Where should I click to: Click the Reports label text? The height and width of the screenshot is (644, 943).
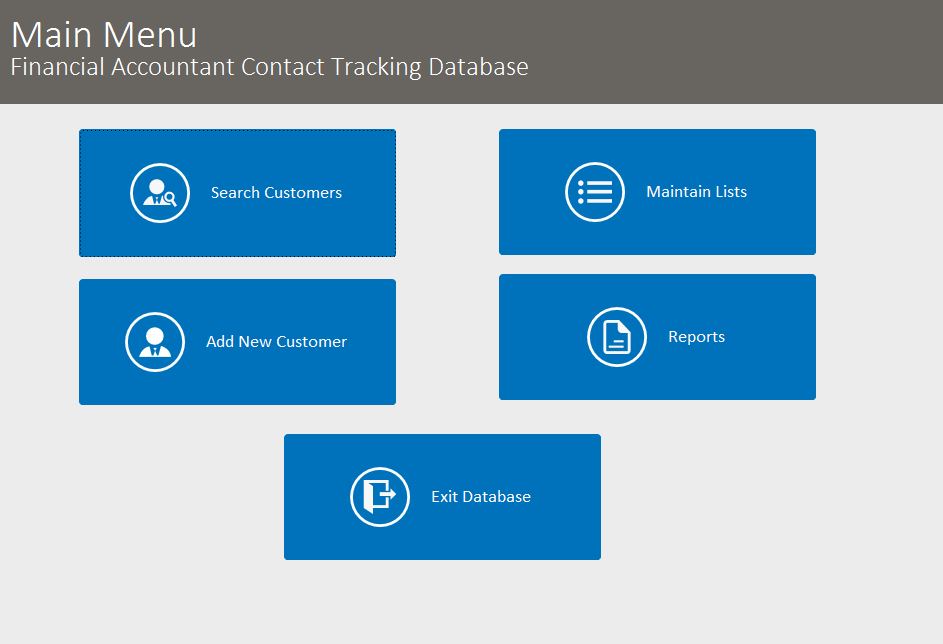[x=697, y=337]
